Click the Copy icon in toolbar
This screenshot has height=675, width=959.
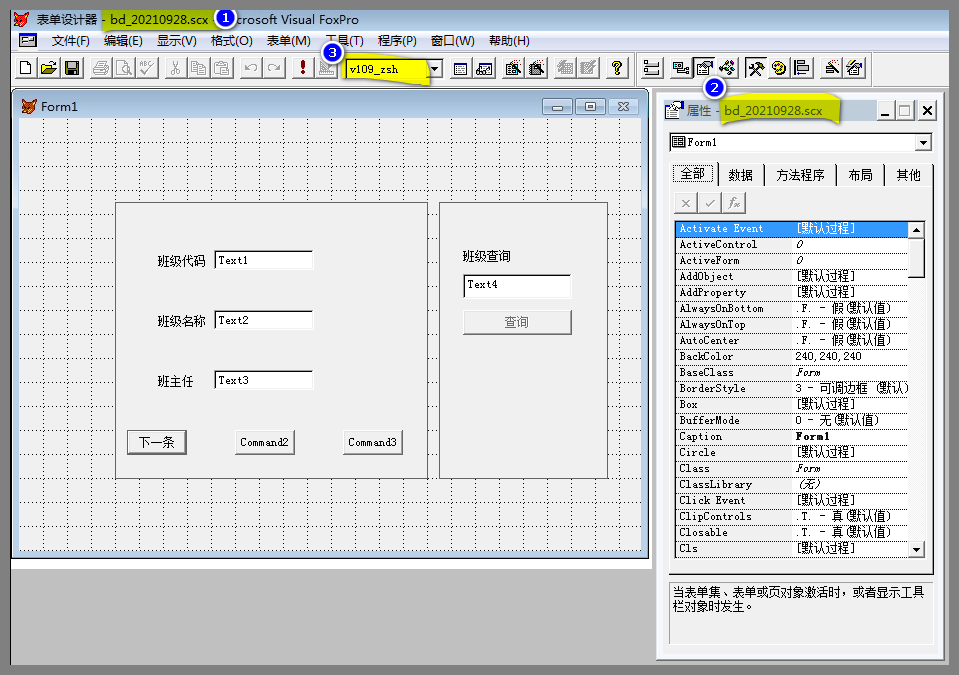pos(198,68)
